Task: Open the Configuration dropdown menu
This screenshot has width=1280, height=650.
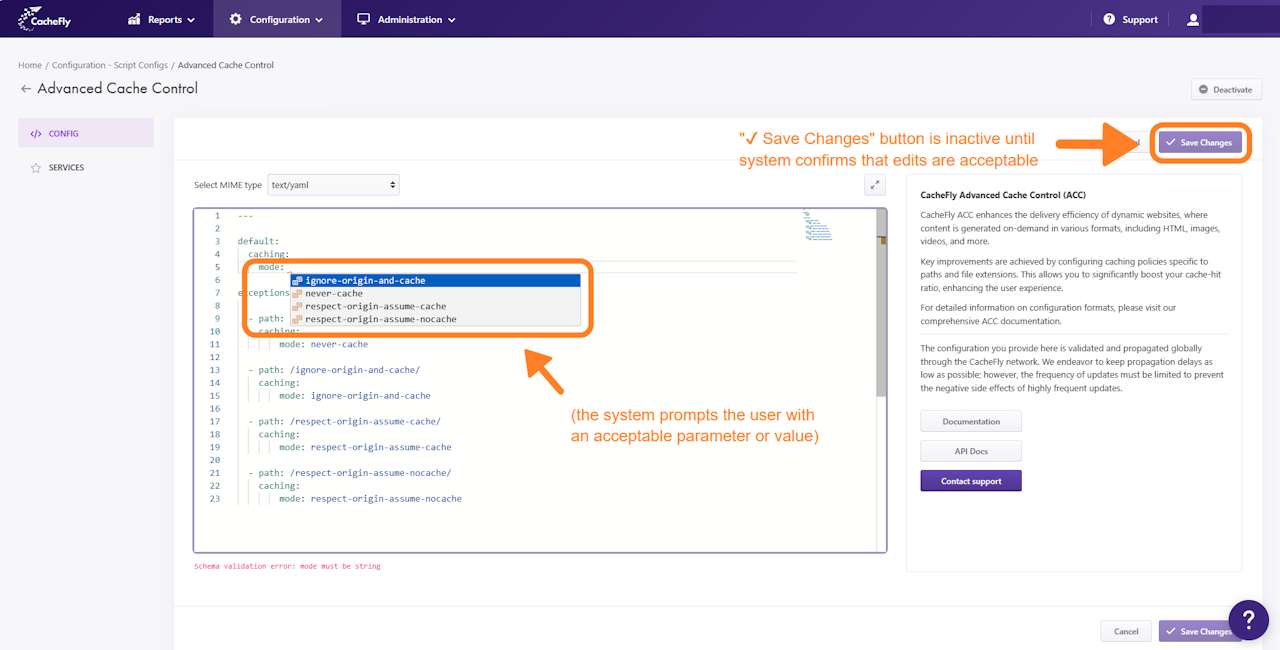Action: click(x=276, y=19)
